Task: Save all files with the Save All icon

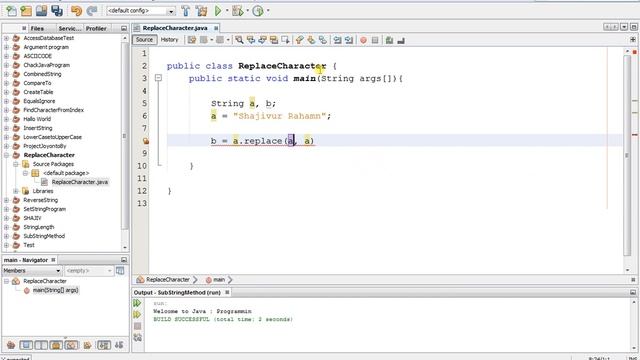Action: (57, 11)
